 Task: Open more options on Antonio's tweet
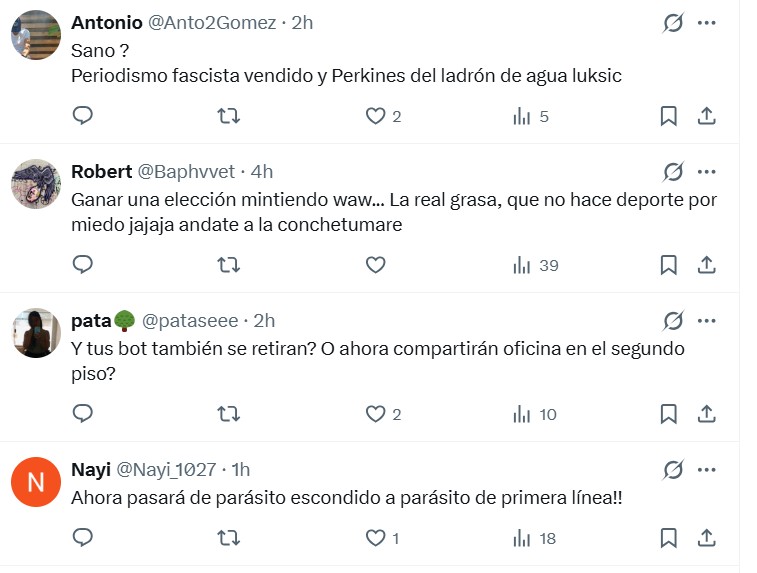pyautogui.click(x=706, y=22)
